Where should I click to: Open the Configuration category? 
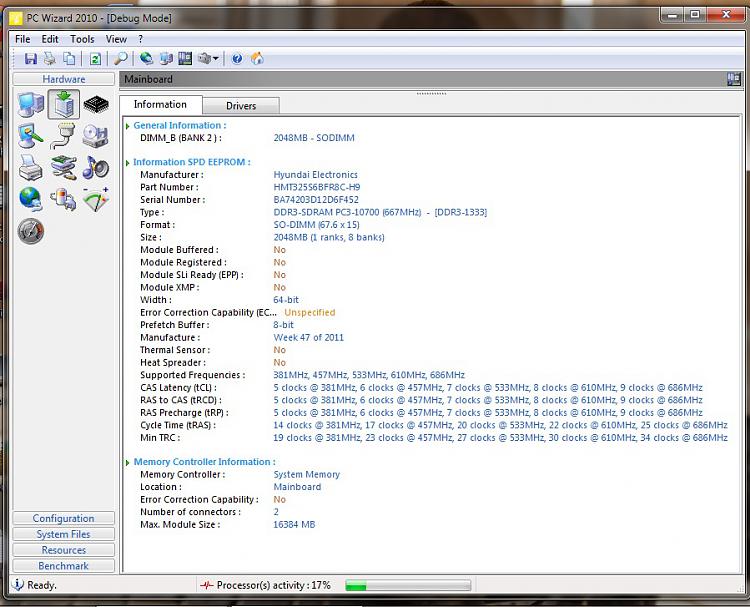pos(64,519)
